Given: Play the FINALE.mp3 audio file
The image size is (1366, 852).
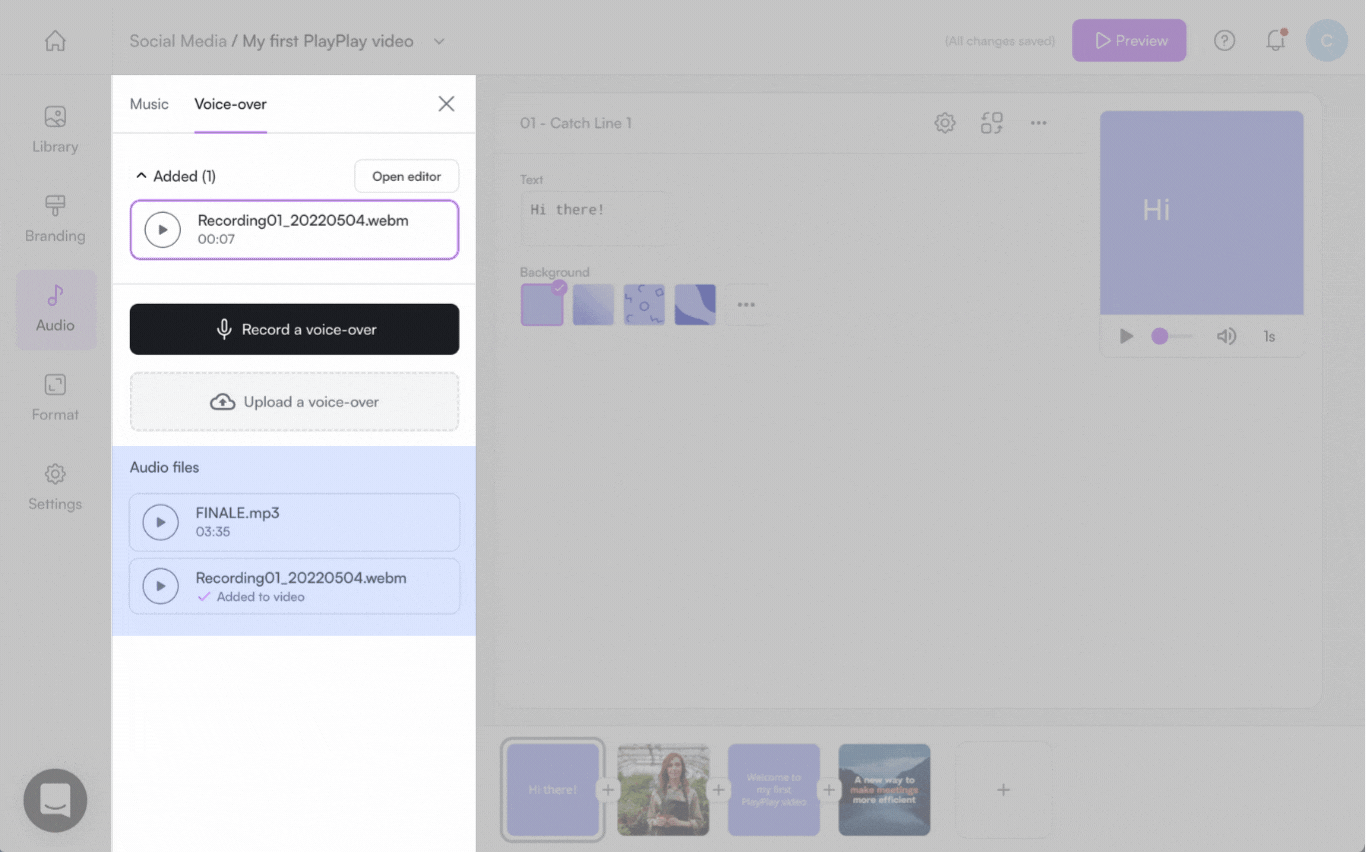Looking at the screenshot, I should 161,522.
